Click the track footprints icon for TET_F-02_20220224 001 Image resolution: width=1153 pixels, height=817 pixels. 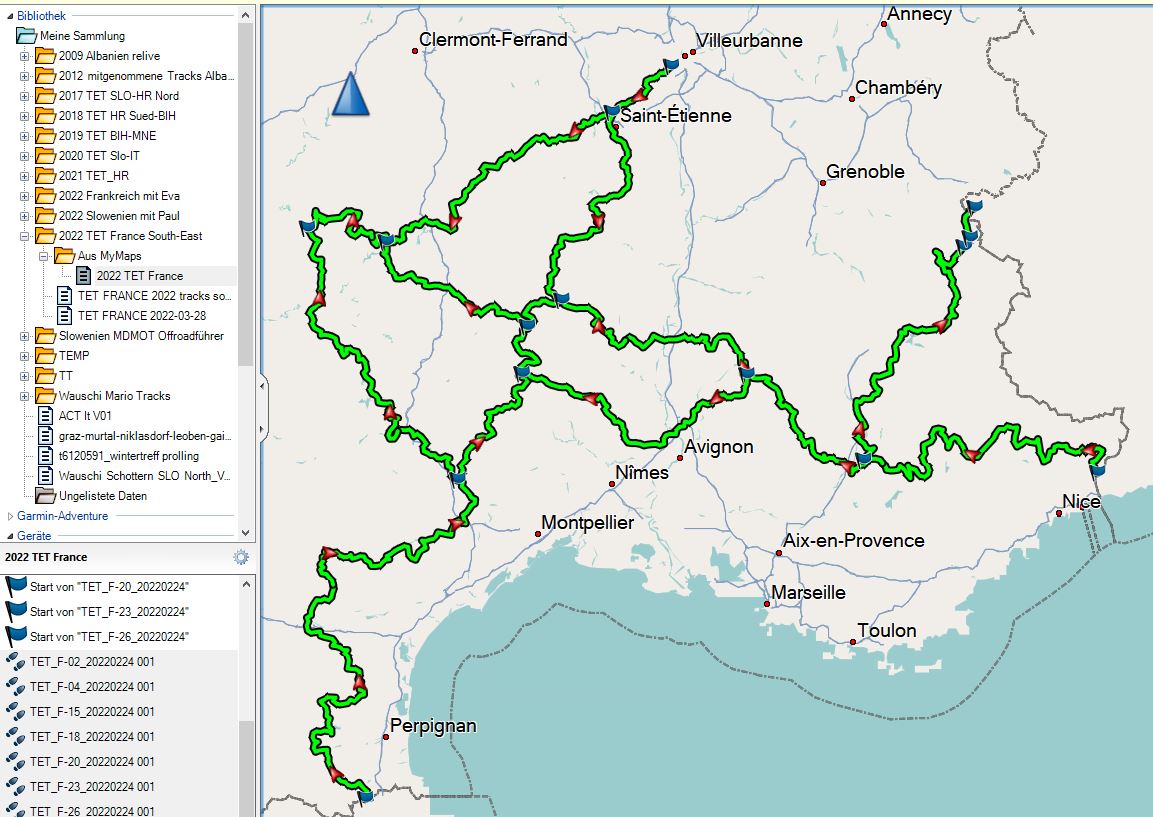pos(16,661)
